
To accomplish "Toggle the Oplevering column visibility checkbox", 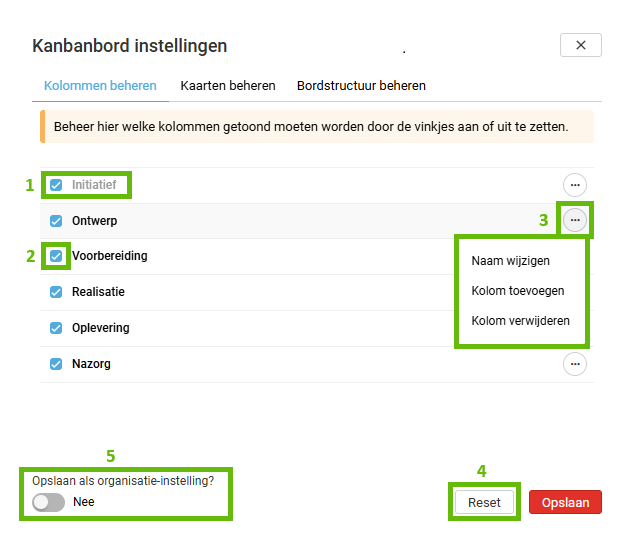I will point(56,328).
